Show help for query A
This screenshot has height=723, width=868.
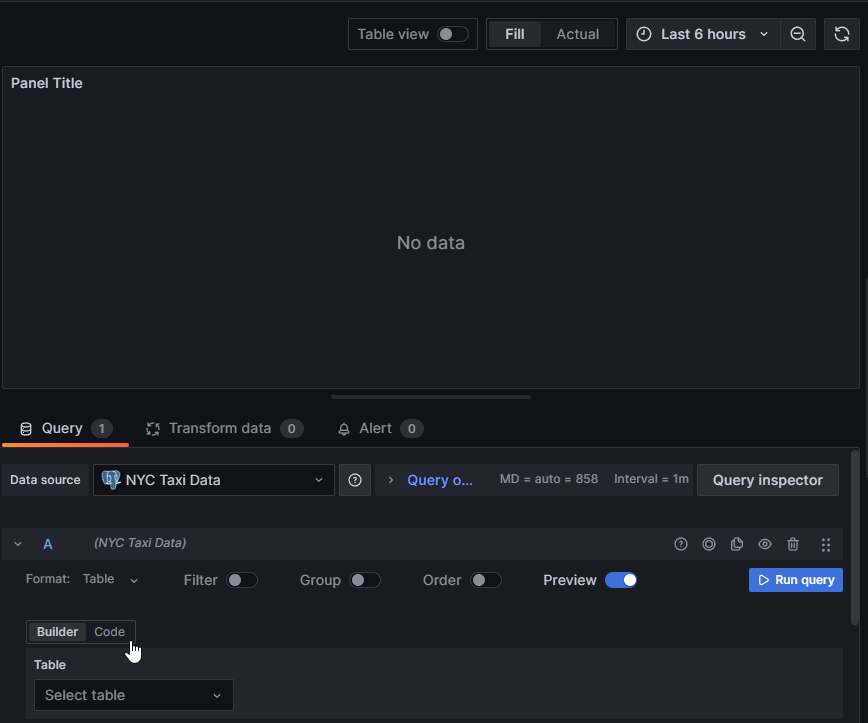[681, 544]
